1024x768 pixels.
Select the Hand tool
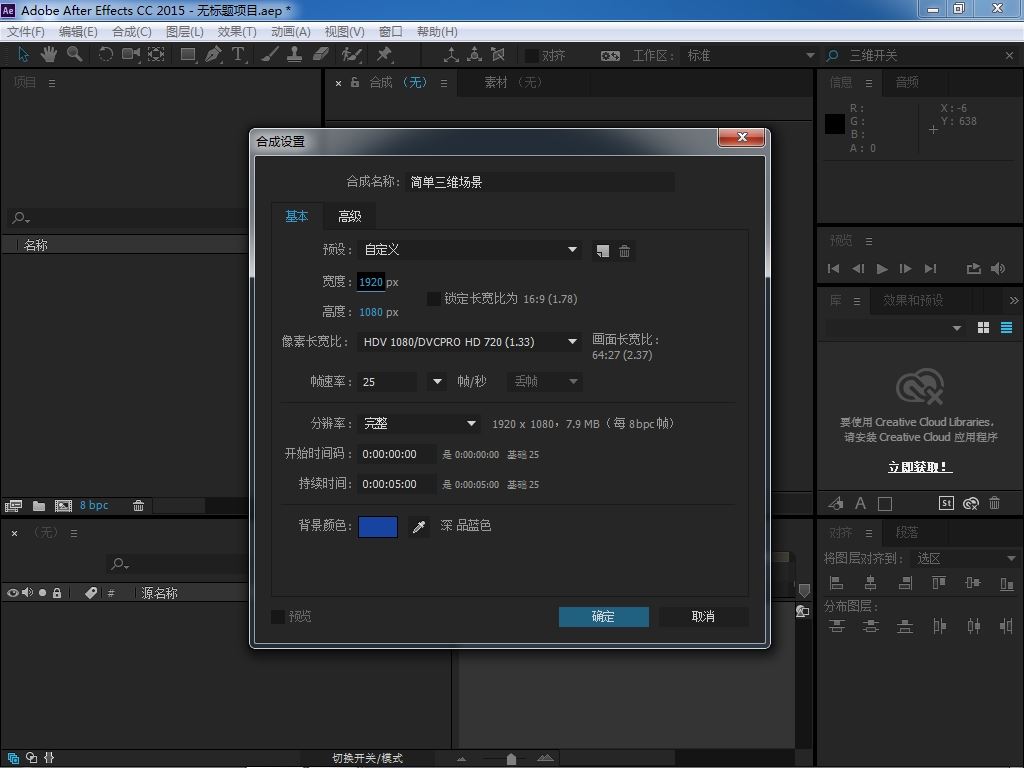[48, 55]
